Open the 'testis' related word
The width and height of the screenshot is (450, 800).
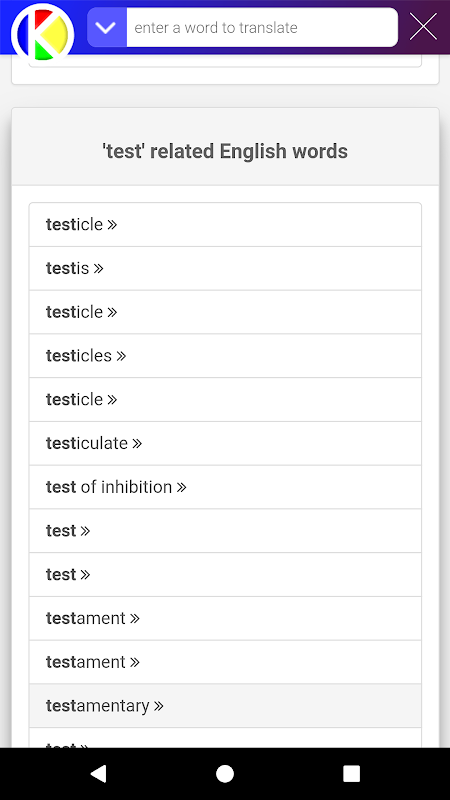pos(225,268)
